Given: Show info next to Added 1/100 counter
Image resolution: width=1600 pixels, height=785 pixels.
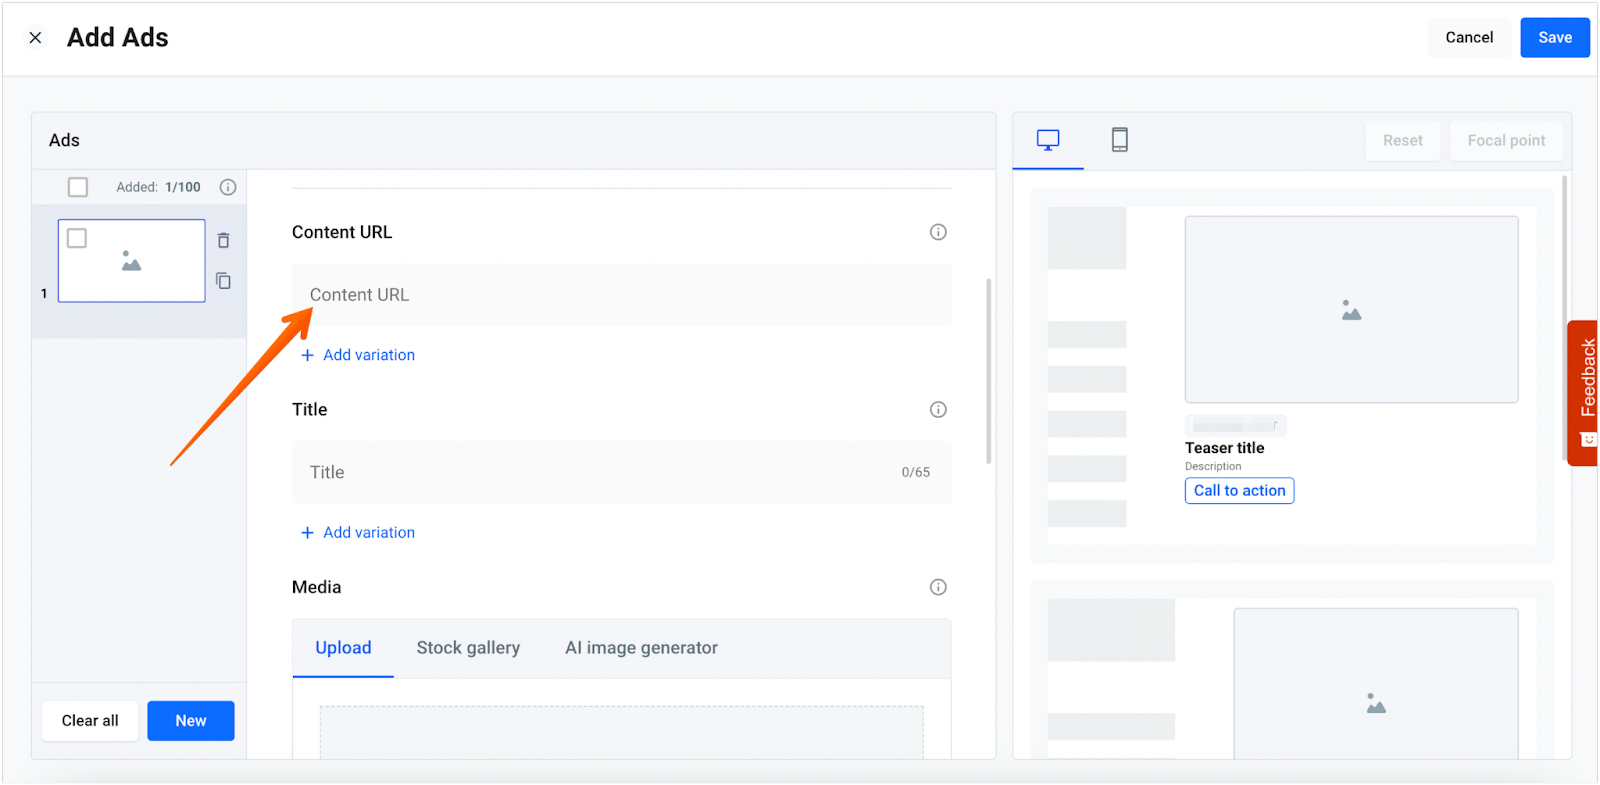Looking at the screenshot, I should click(x=228, y=187).
